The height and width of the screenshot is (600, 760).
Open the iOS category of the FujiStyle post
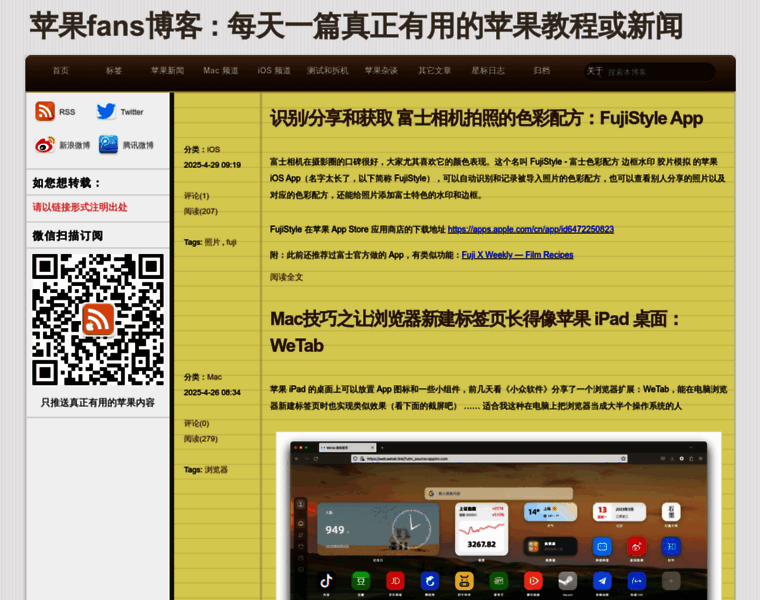213,150
